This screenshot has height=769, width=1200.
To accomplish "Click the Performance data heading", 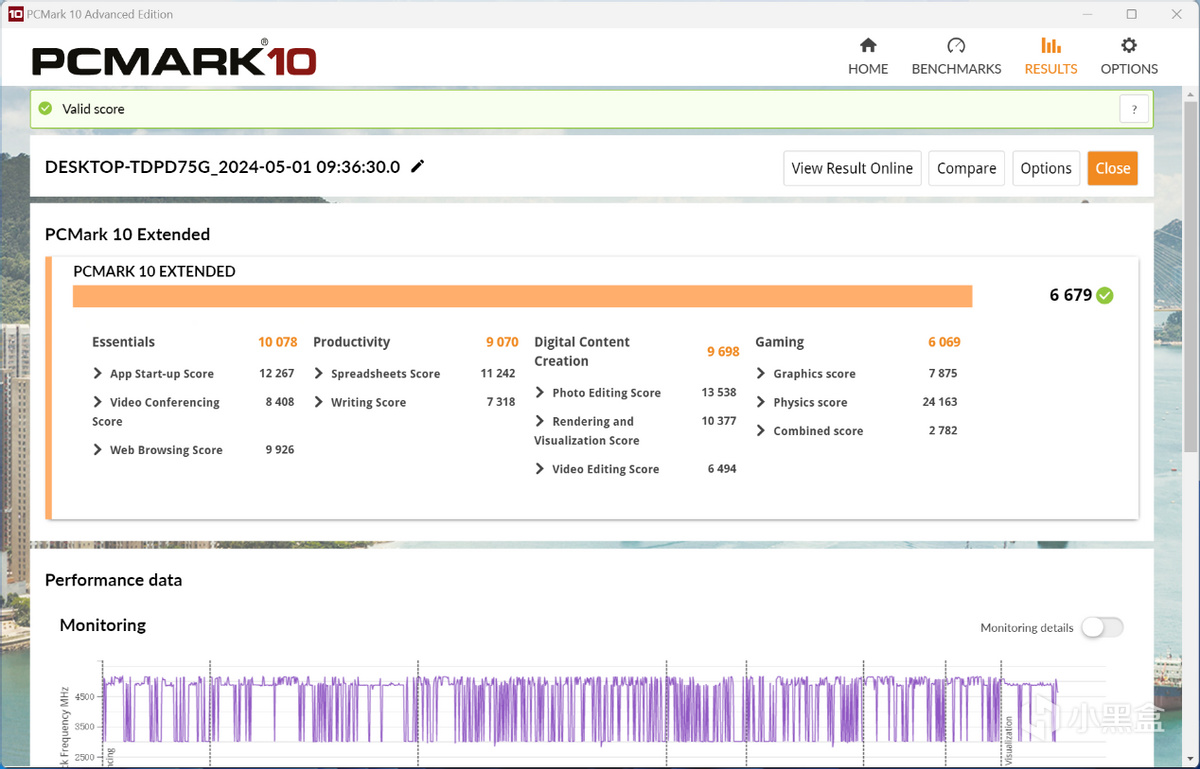I will coord(113,580).
